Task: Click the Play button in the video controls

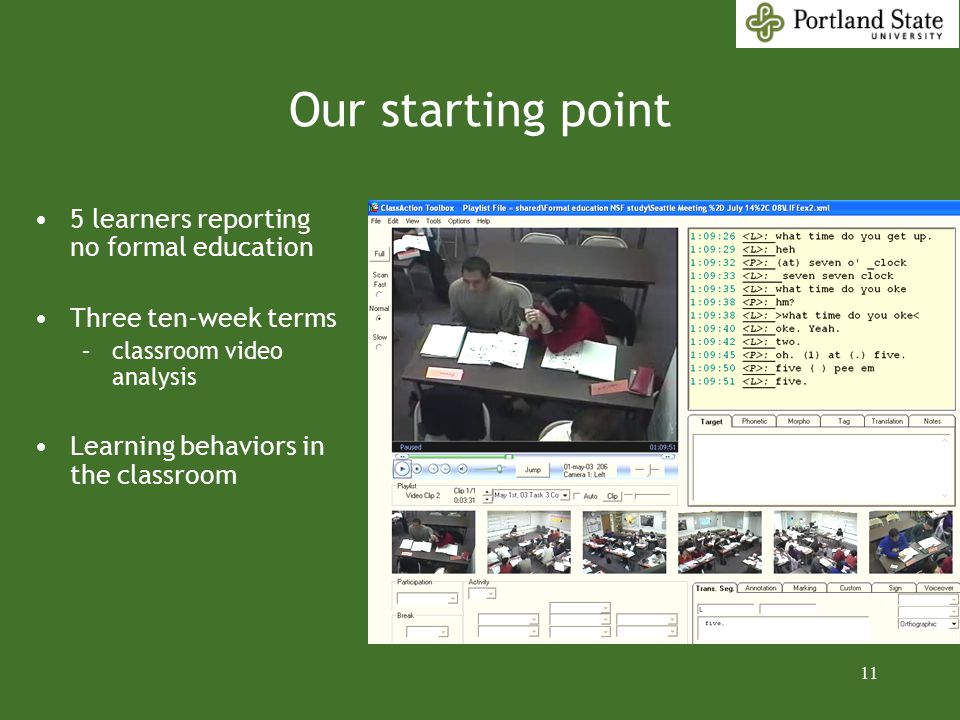Action: tap(402, 469)
